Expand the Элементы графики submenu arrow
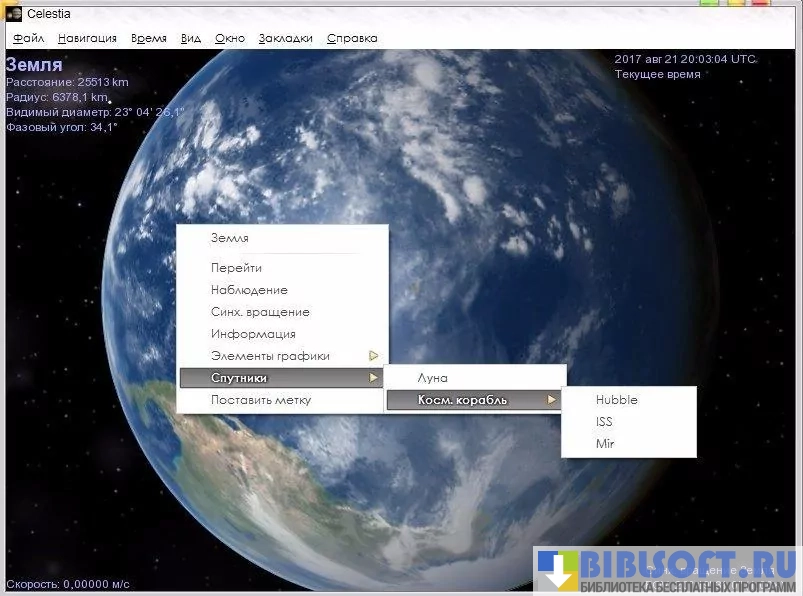The width and height of the screenshot is (803, 596). click(x=374, y=356)
